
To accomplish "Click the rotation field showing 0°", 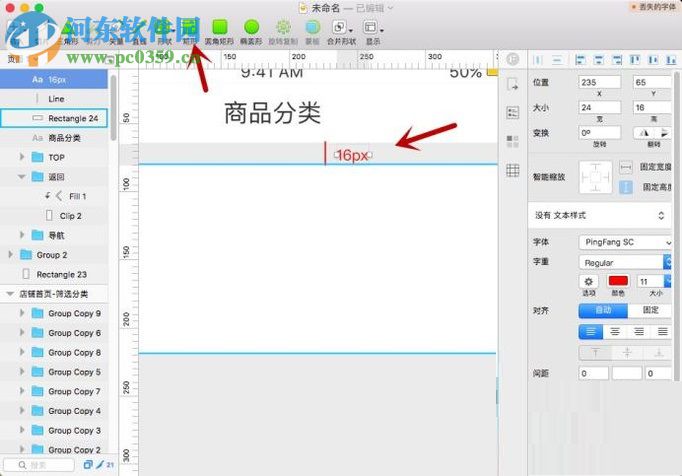I will pyautogui.click(x=599, y=133).
